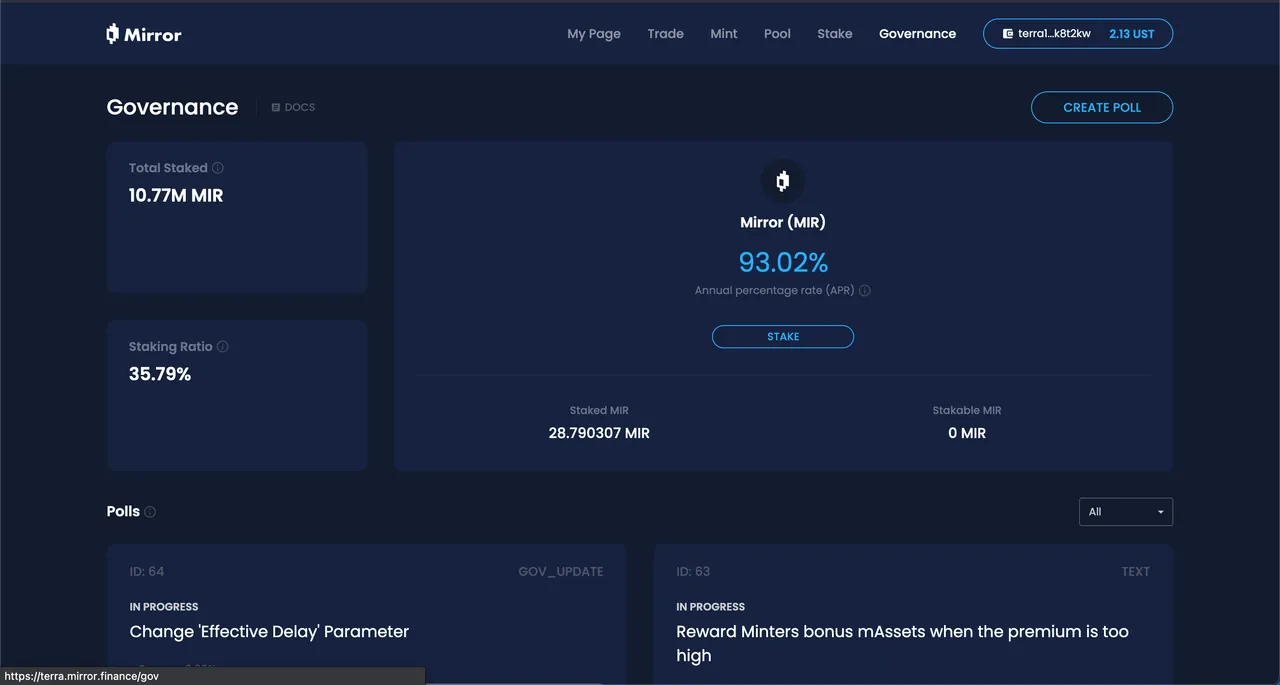Click the Mirror (MIR) name text
The image size is (1280, 685).
(783, 223)
